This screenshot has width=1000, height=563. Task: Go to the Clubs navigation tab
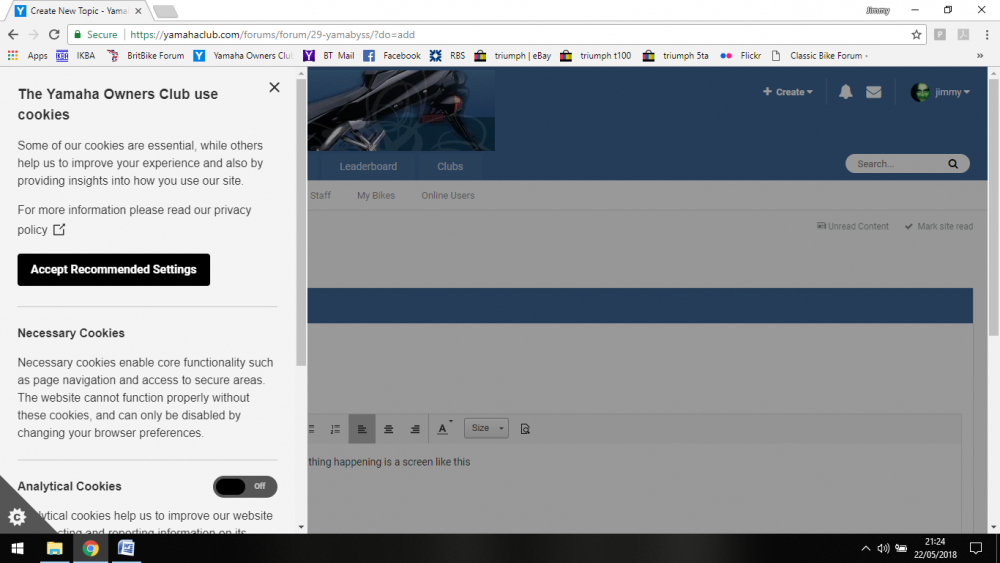[x=450, y=166]
